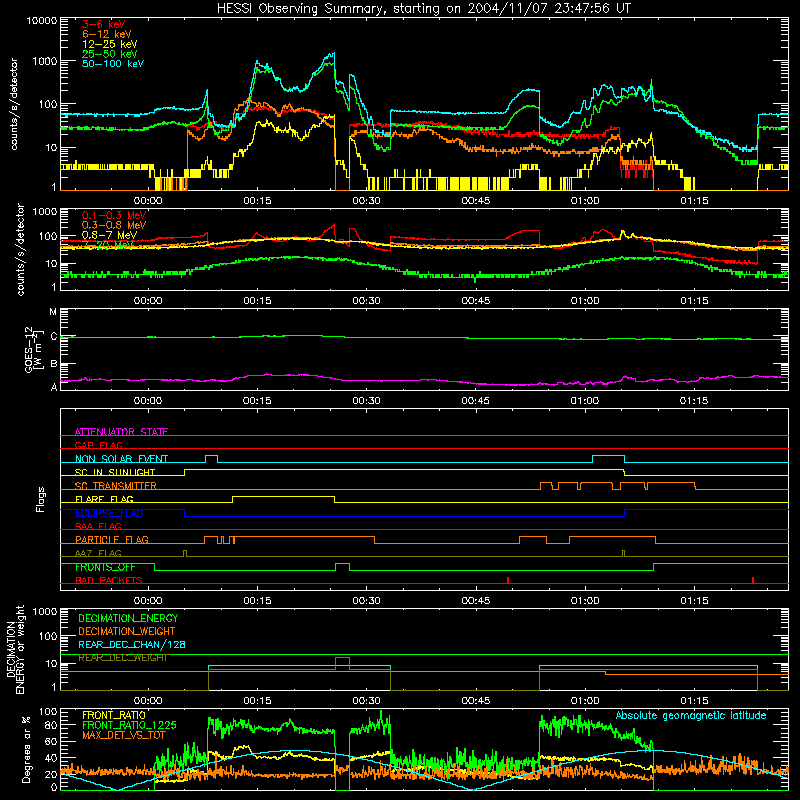Select the PARTICLE_FLAG label

tap(112, 539)
